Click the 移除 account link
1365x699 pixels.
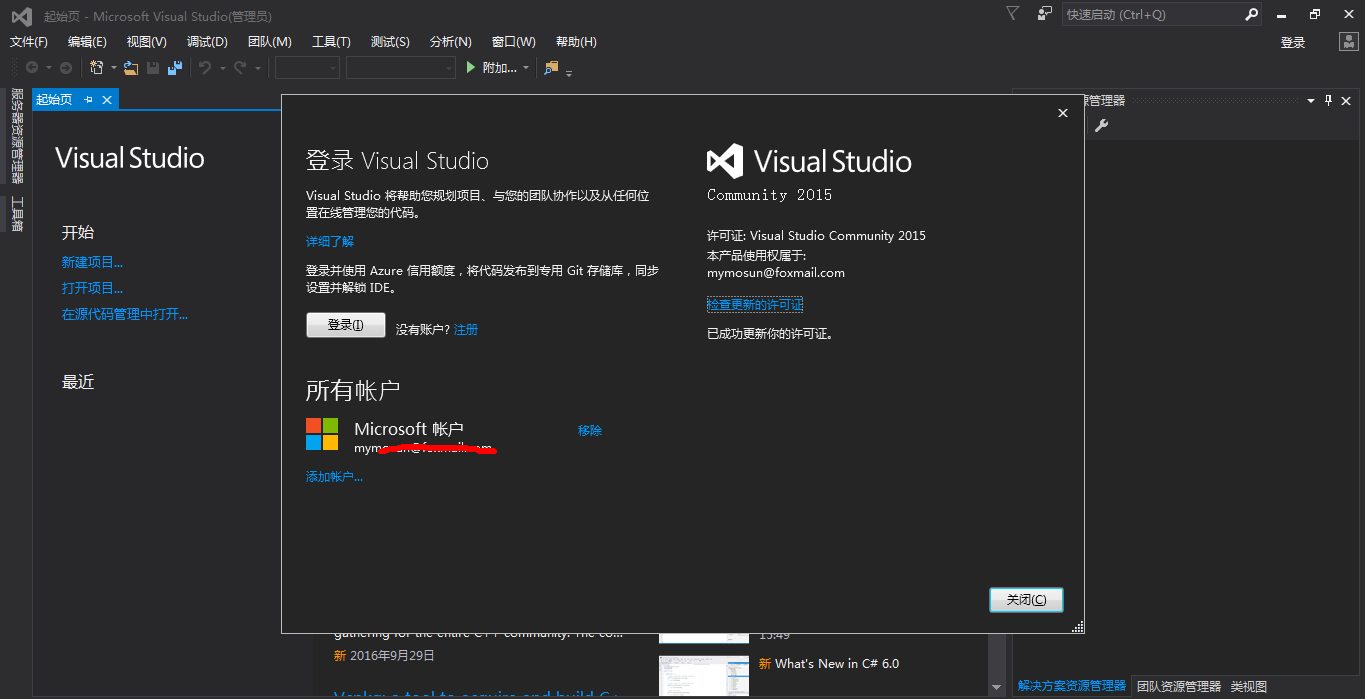(x=590, y=430)
